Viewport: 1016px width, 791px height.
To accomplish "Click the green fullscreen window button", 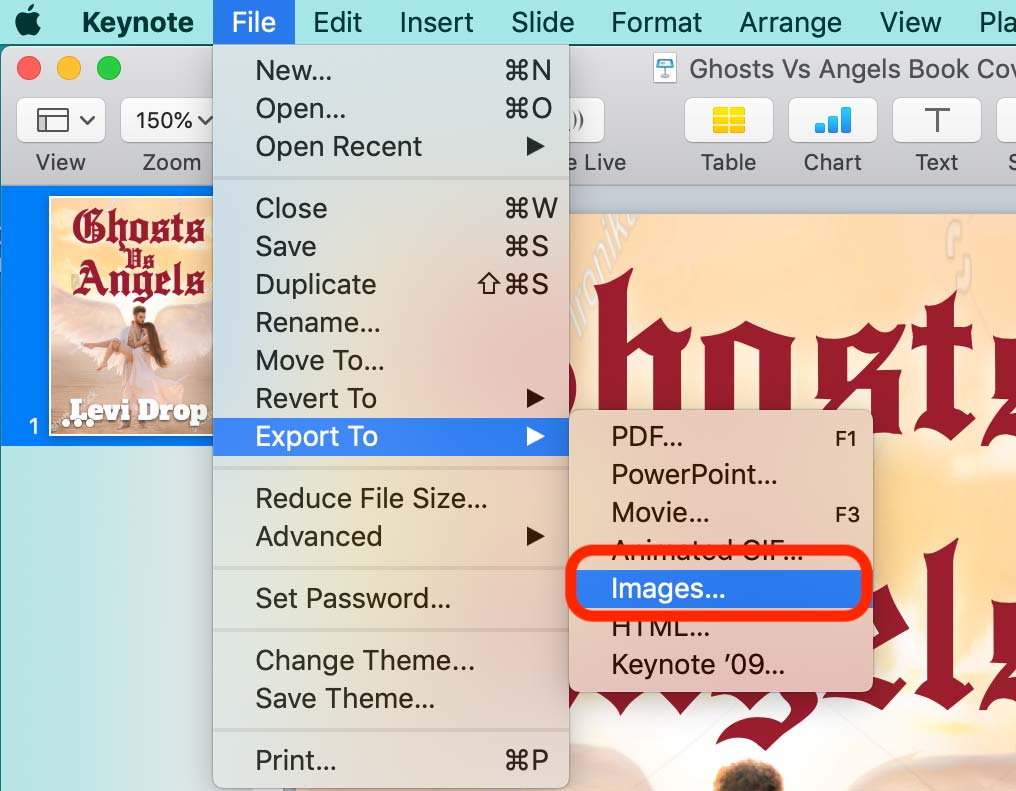I will 109,68.
